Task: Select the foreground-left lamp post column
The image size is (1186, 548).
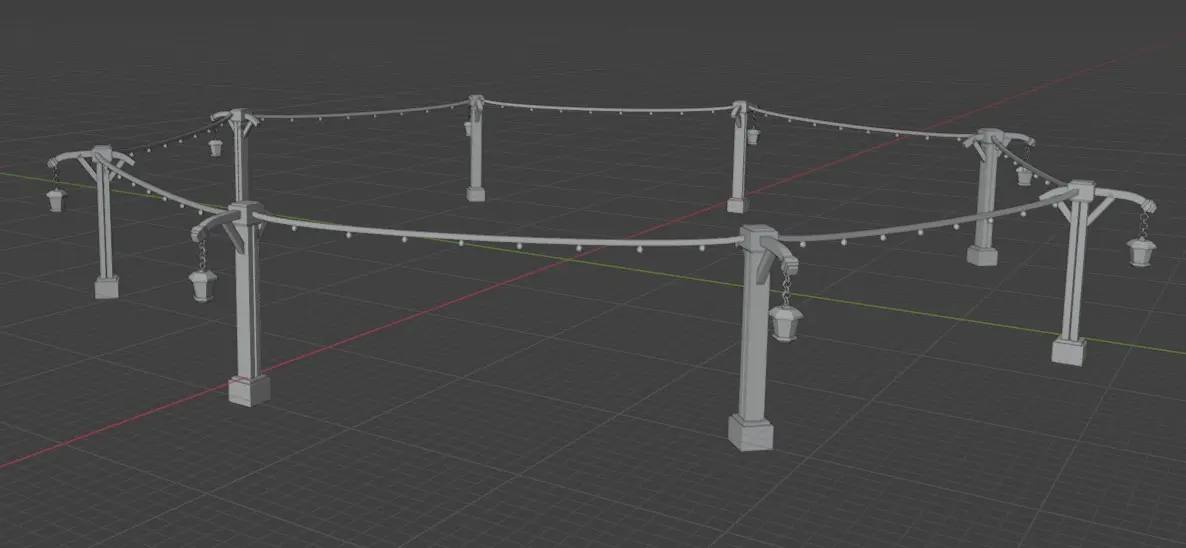Action: (x=247, y=302)
